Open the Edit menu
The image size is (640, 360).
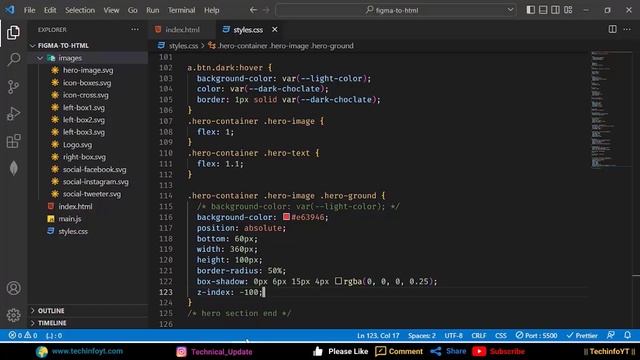pos(50,10)
